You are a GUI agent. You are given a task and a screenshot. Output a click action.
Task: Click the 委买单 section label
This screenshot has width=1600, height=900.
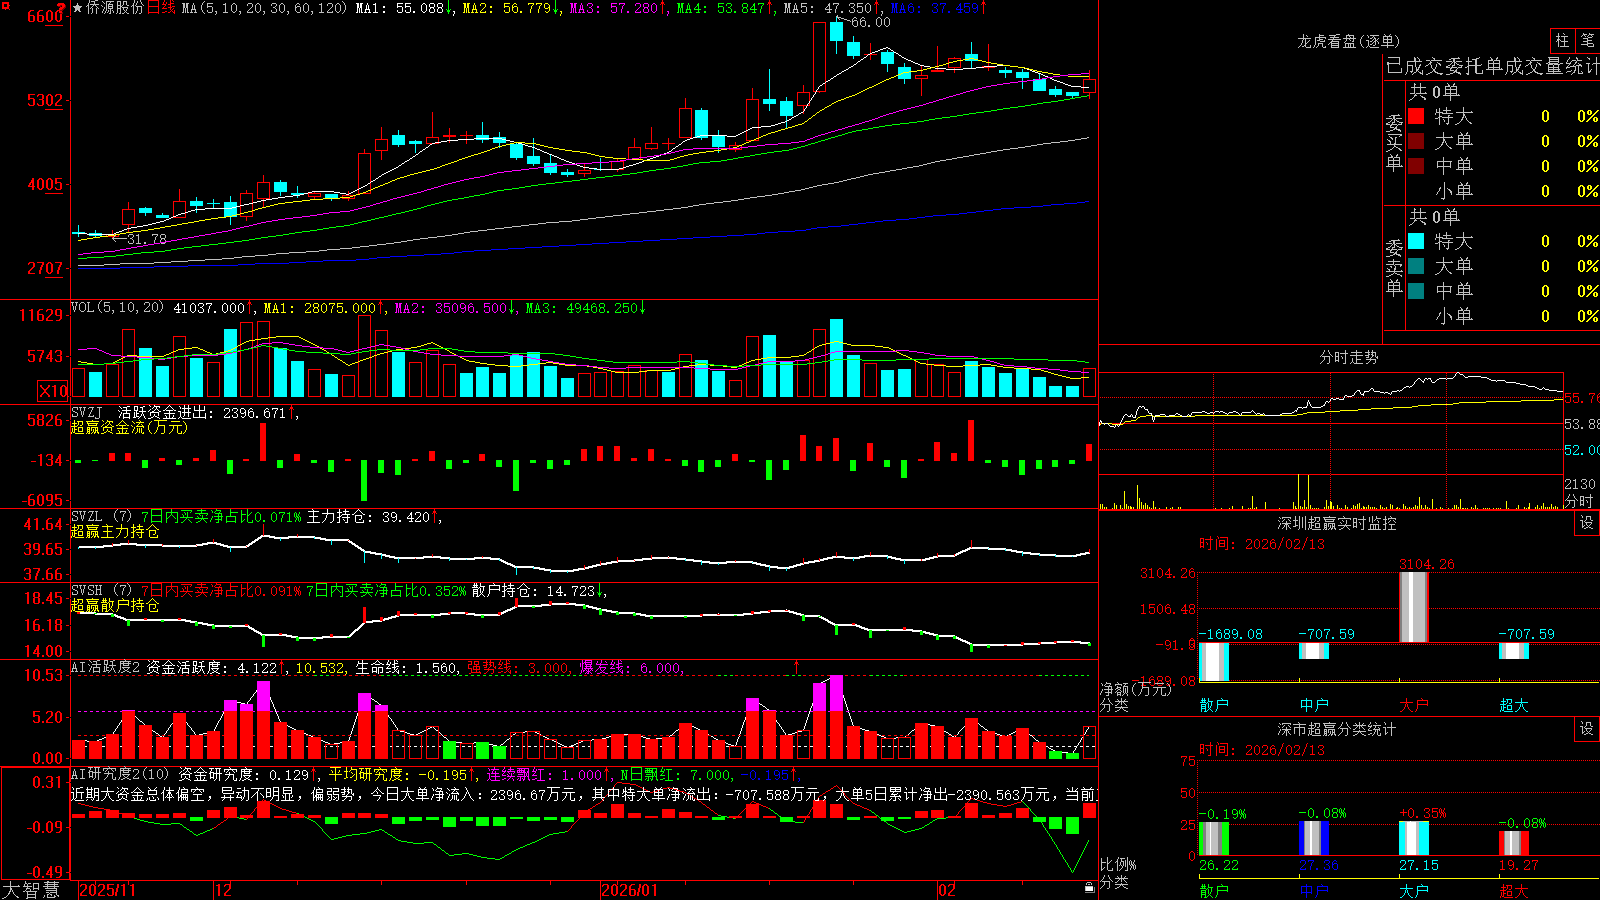point(1394,142)
